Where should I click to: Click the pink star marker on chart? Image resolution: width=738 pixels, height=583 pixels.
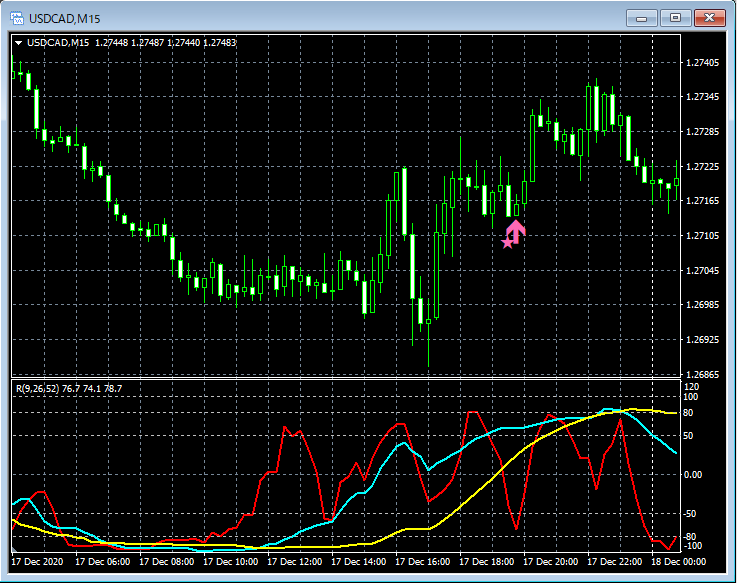coord(508,242)
